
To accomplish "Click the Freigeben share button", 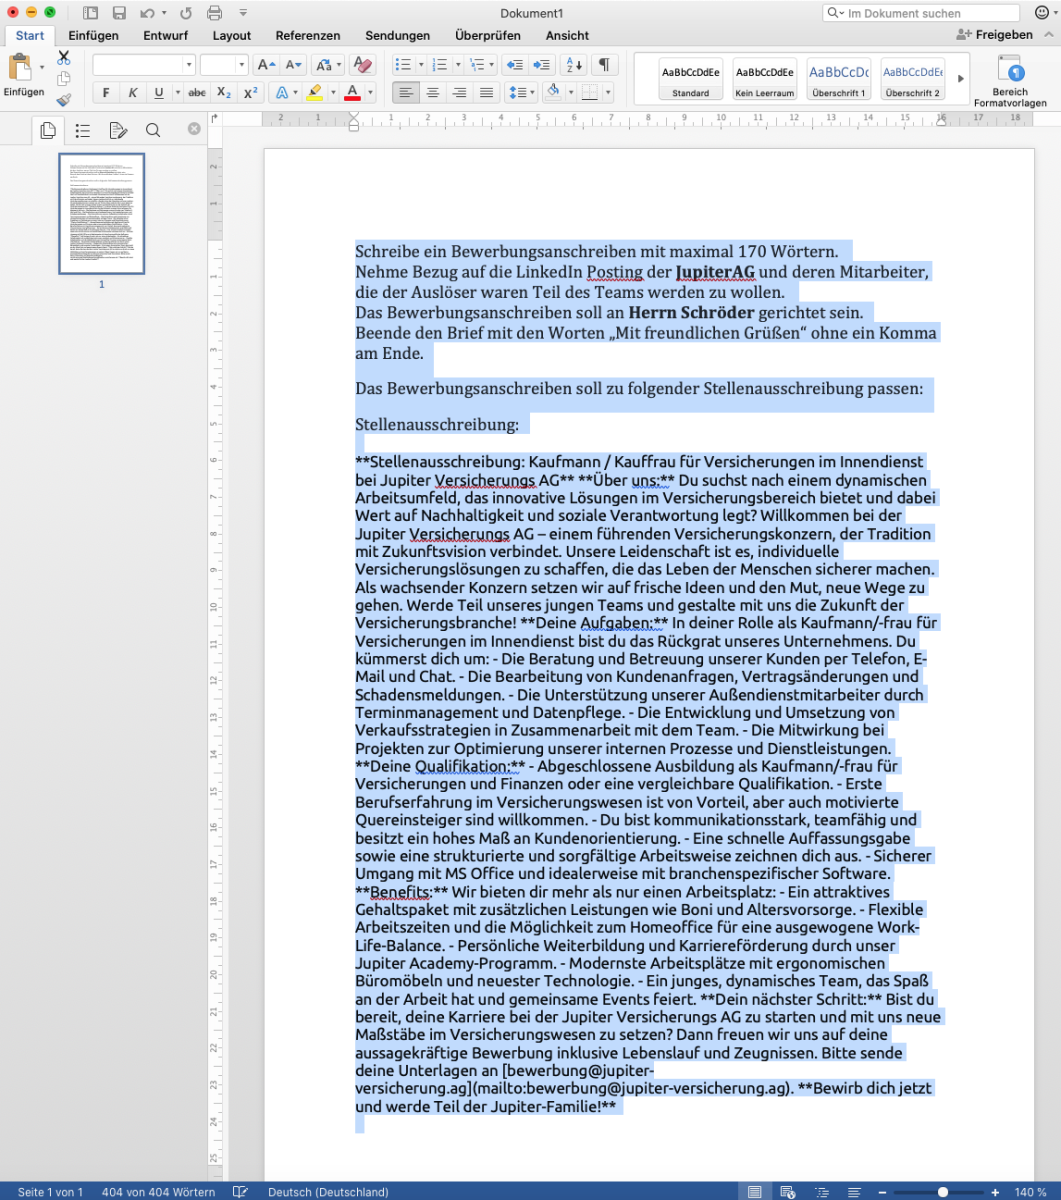I will click(995, 35).
